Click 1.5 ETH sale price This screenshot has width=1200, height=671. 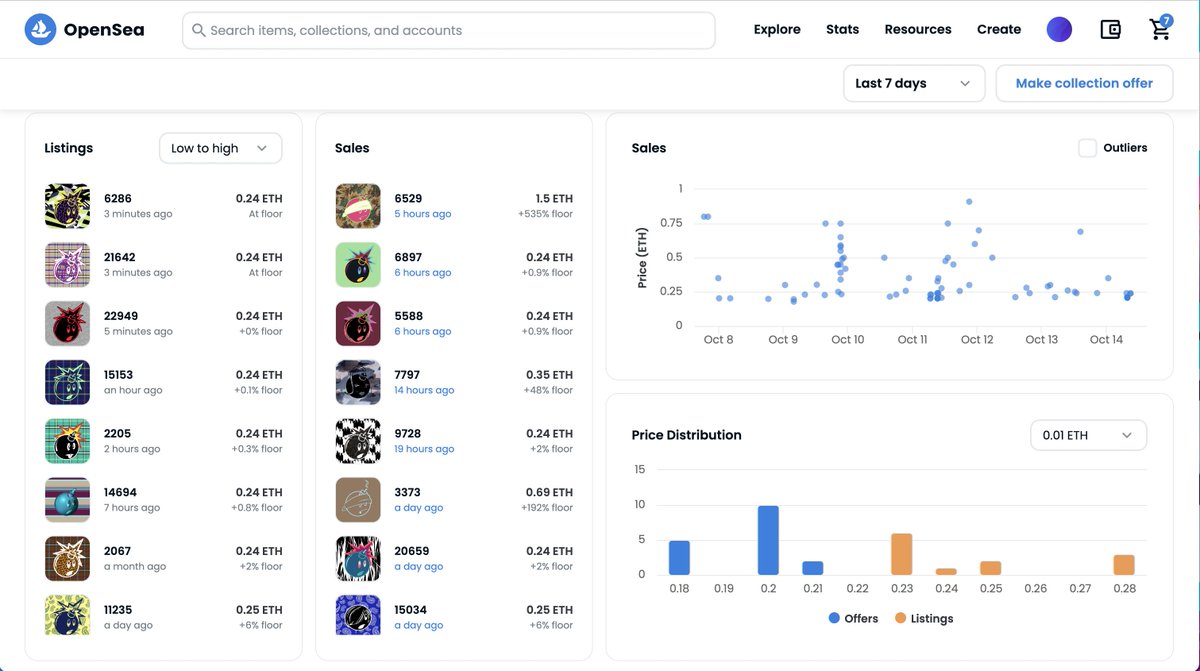[x=554, y=199]
